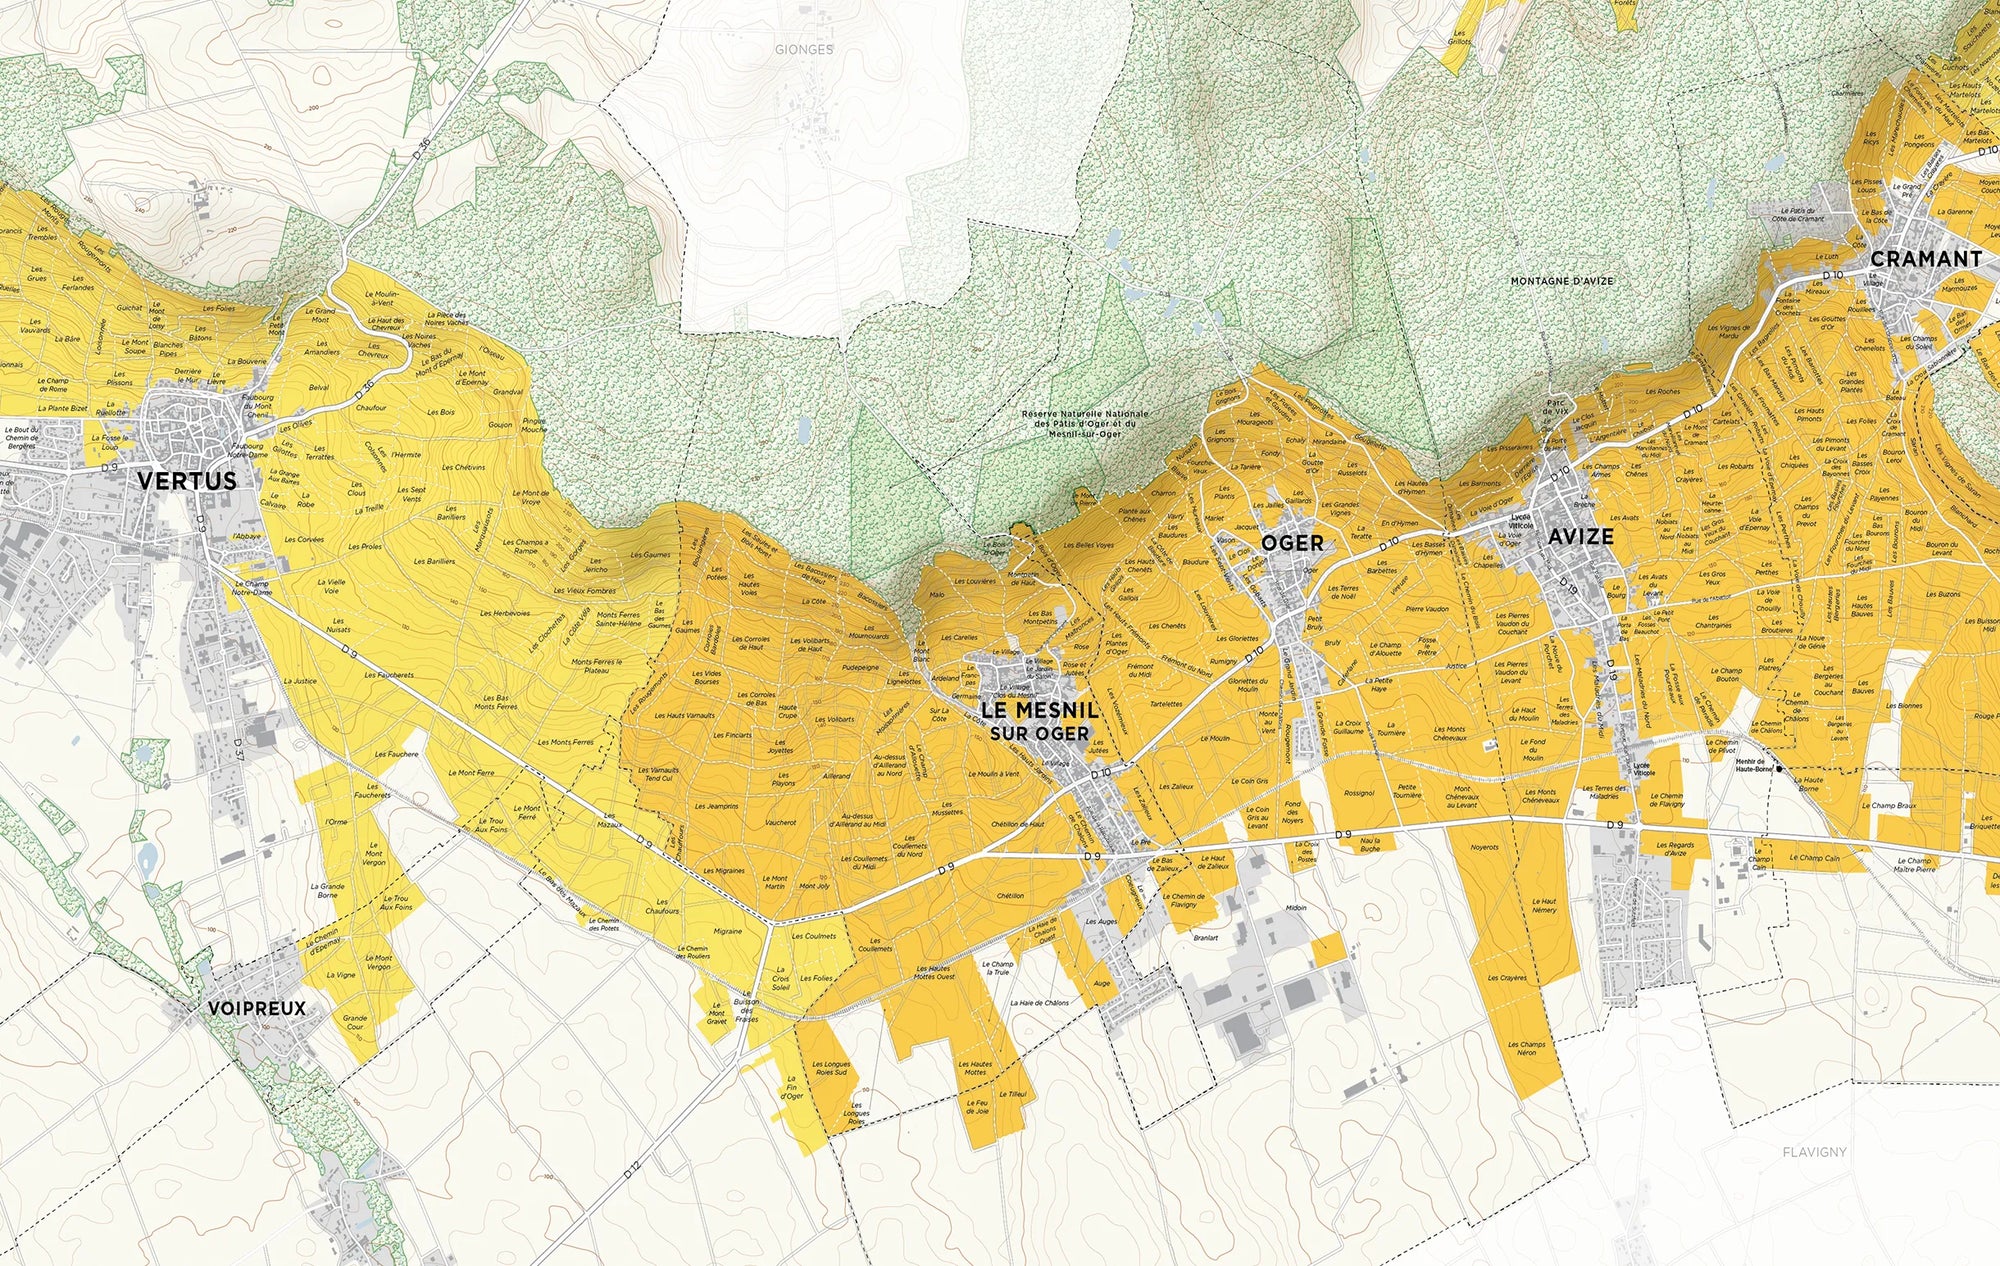Viewport: 2000px width, 1266px height.
Task: Click the GIONGES label at top
Action: click(803, 49)
